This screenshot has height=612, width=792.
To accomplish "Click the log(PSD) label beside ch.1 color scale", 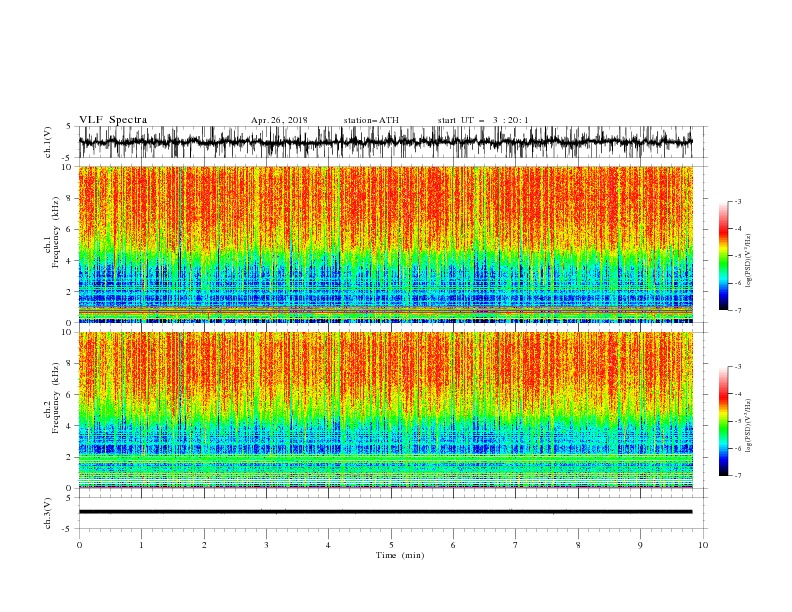I will 749,261.
